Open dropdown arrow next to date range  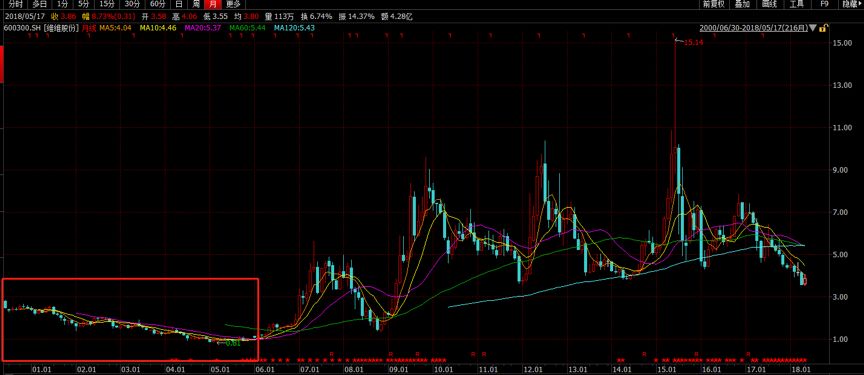click(813, 28)
